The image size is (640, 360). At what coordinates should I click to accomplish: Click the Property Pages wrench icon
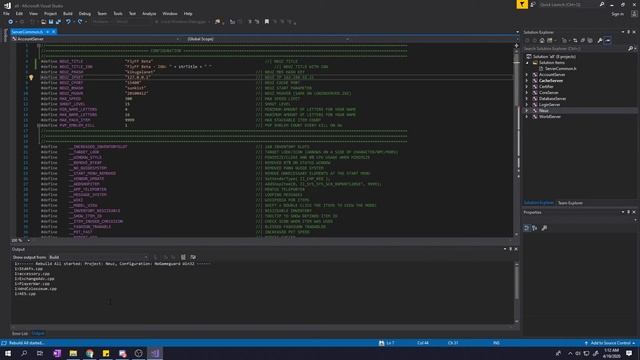click(544, 228)
